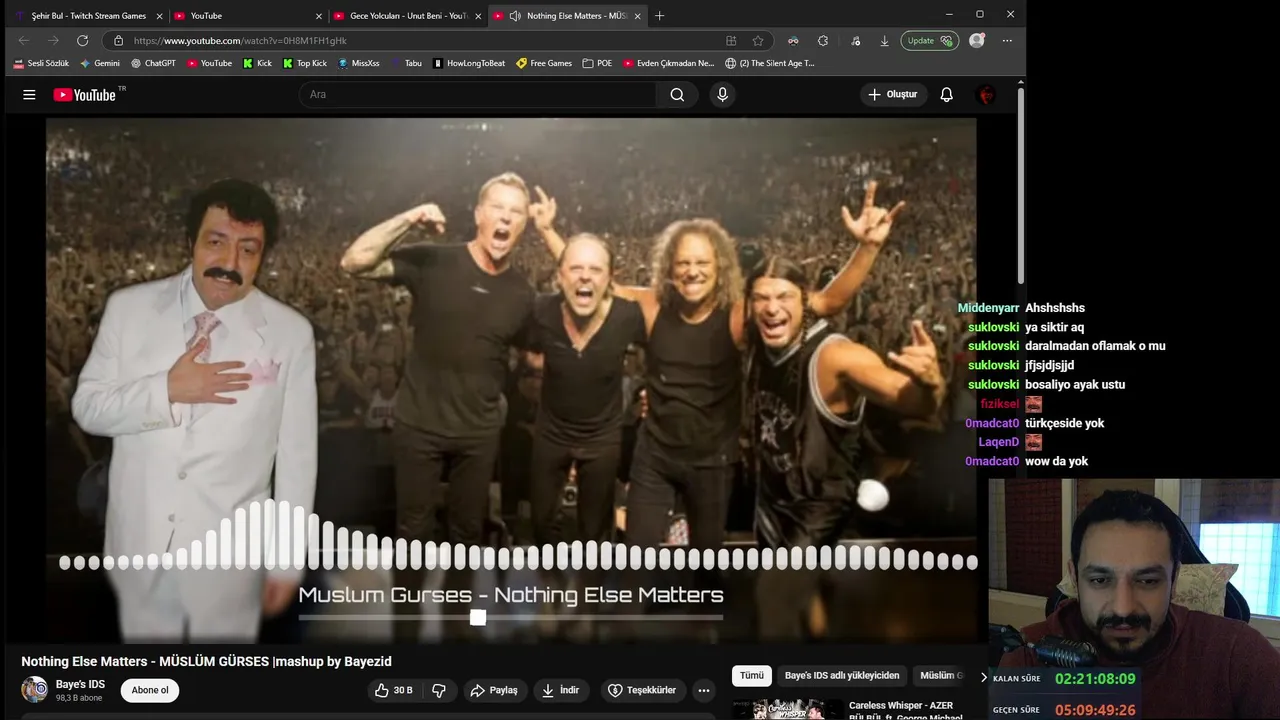The image size is (1280, 720).
Task: Click the İndir download button
Action: point(560,690)
